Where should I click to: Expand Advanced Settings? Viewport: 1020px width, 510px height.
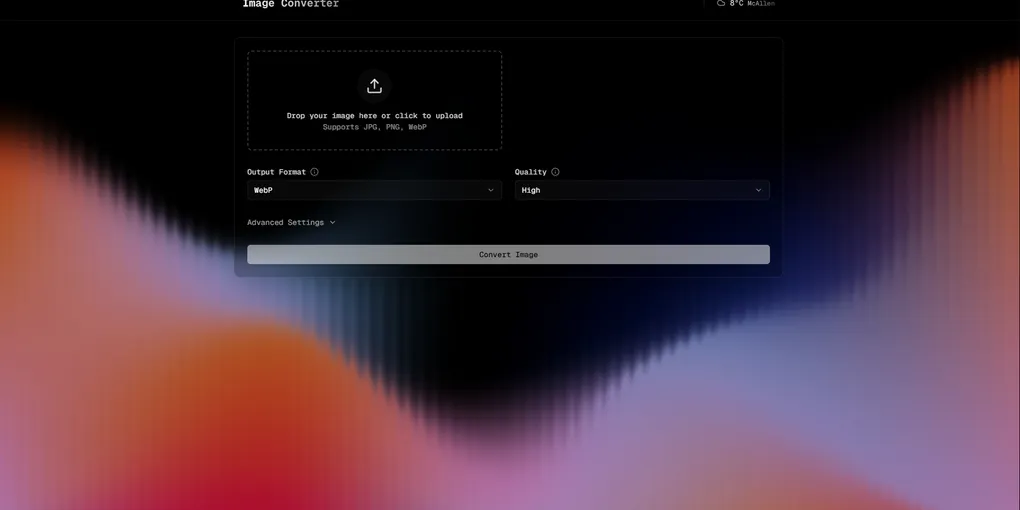[x=291, y=222]
